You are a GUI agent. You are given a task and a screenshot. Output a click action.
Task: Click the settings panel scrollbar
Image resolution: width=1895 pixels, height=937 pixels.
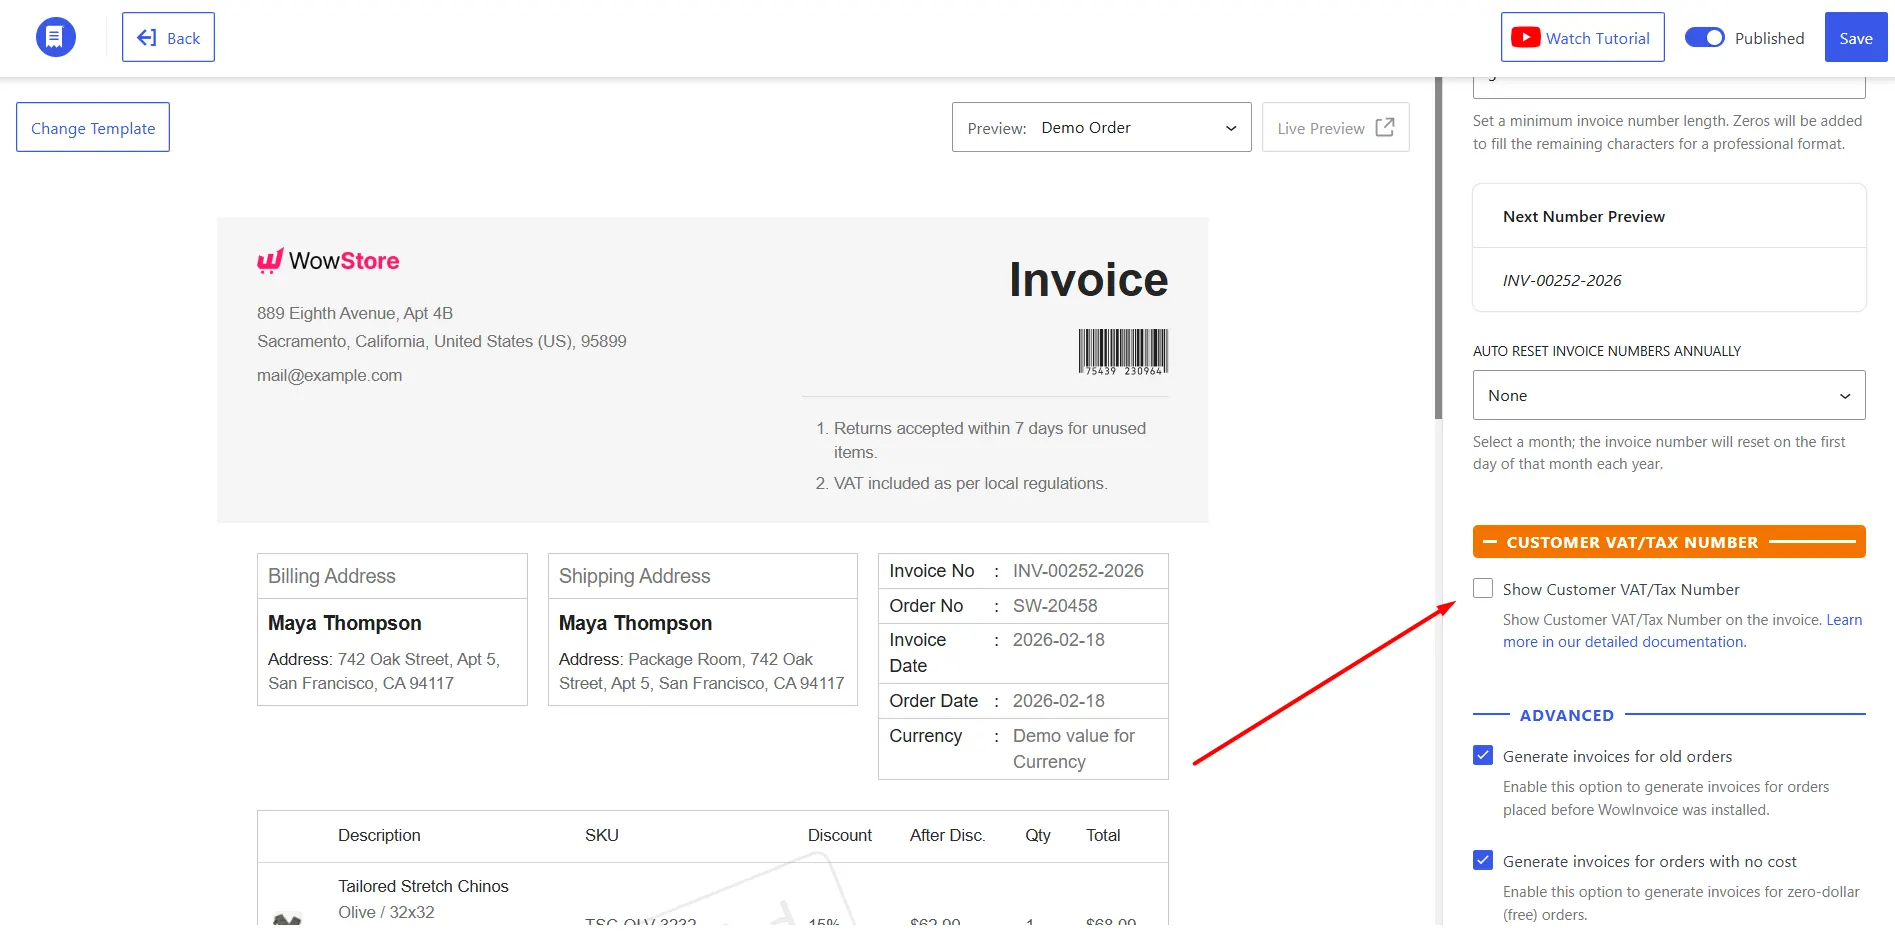pyautogui.click(x=1438, y=247)
